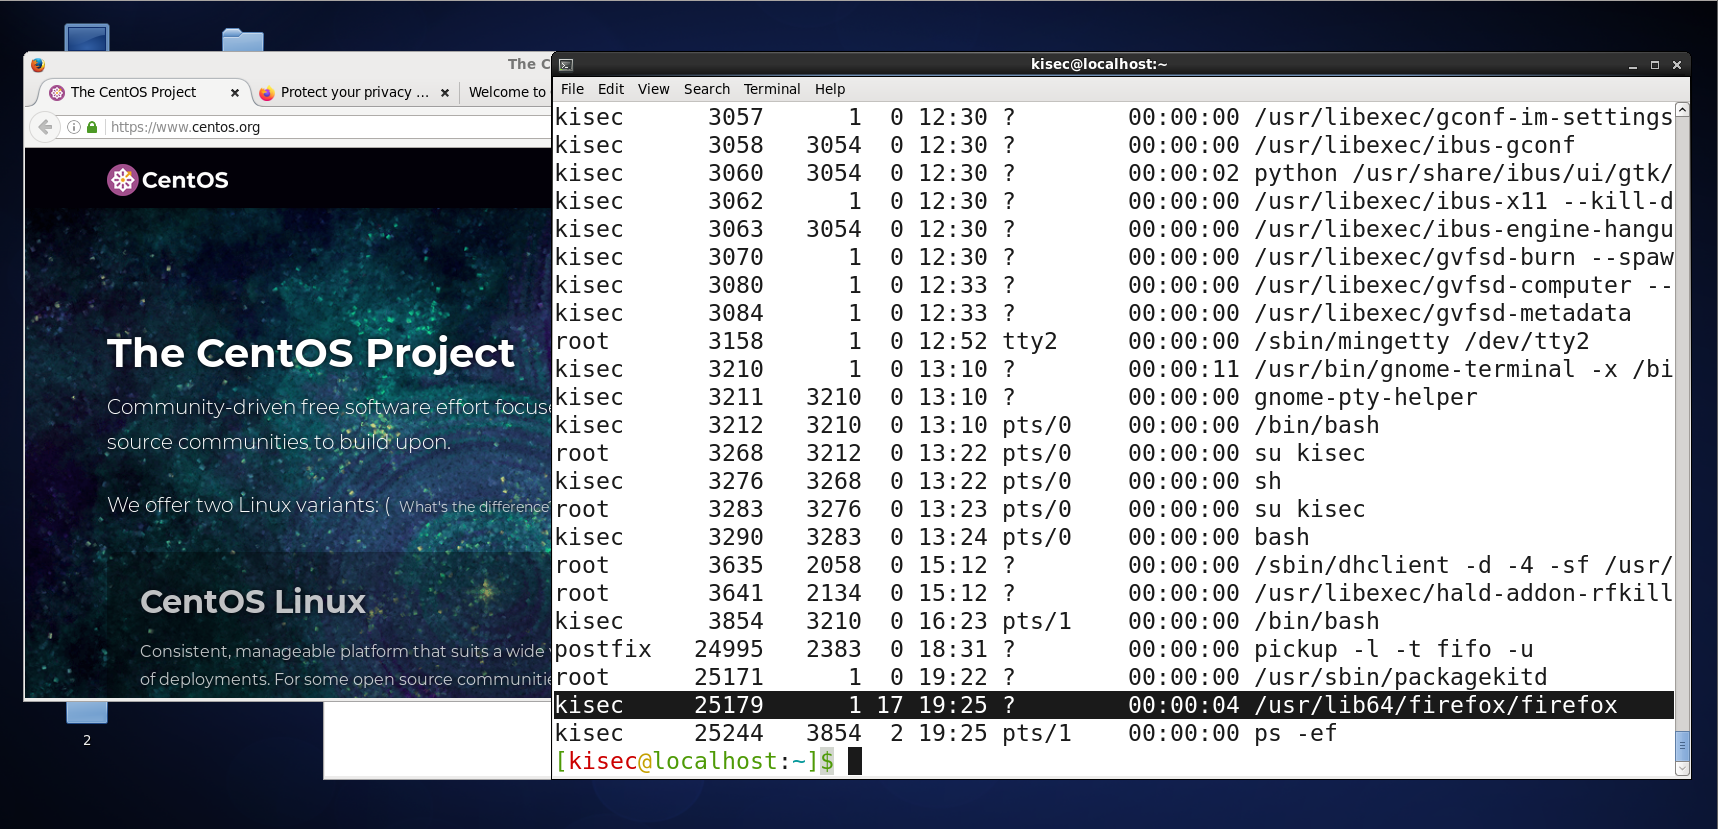
Task: Click the desktop folder labeled 2
Action: [87, 725]
